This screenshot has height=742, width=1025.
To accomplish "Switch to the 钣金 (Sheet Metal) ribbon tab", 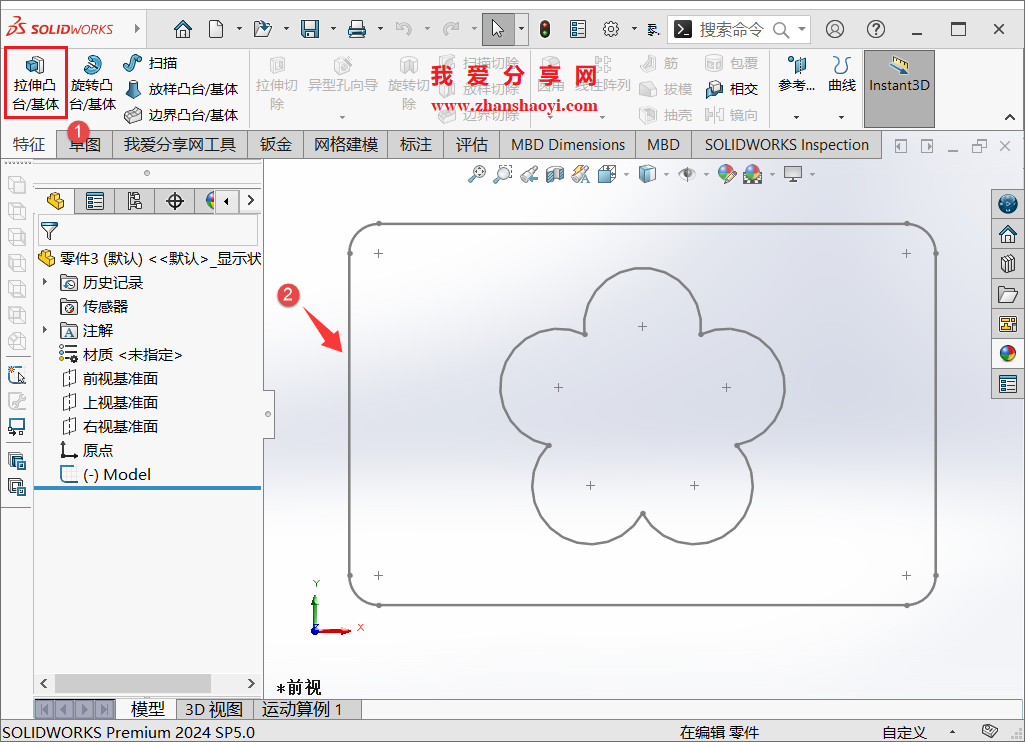I will point(275,144).
